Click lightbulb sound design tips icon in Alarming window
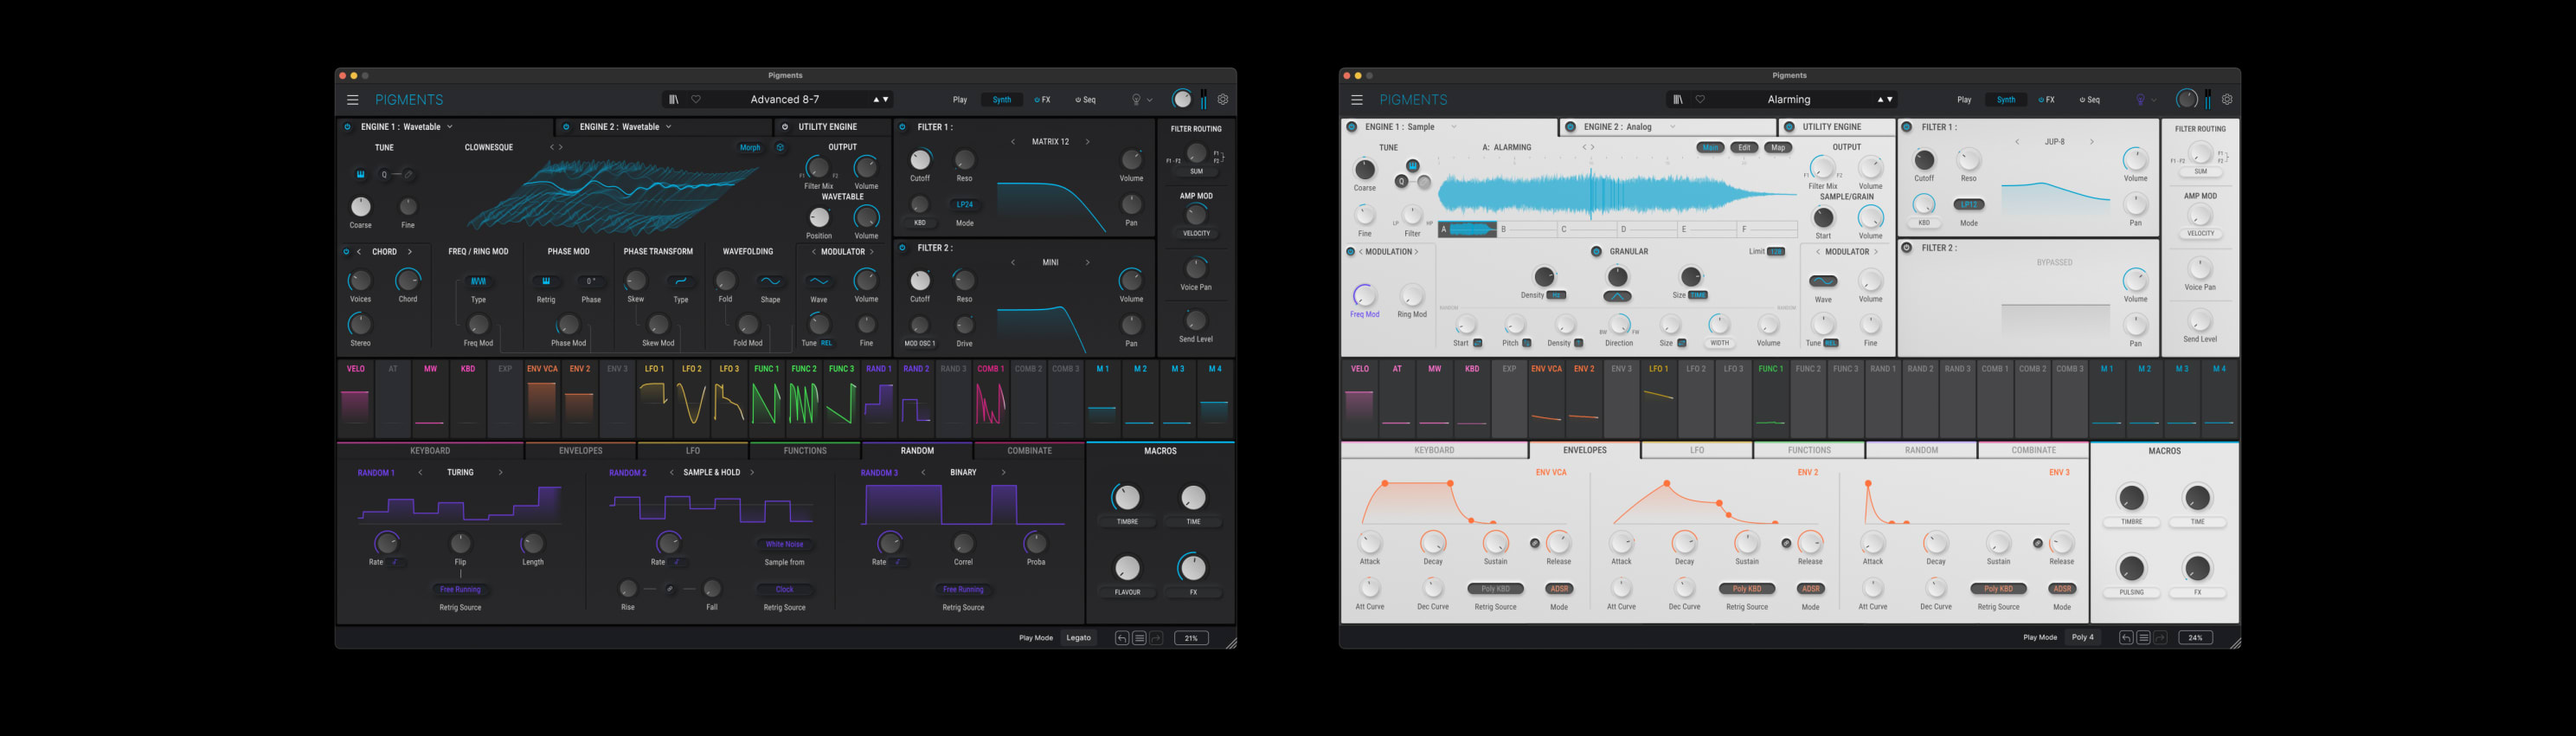This screenshot has height=736, width=2576. pos(2140,100)
